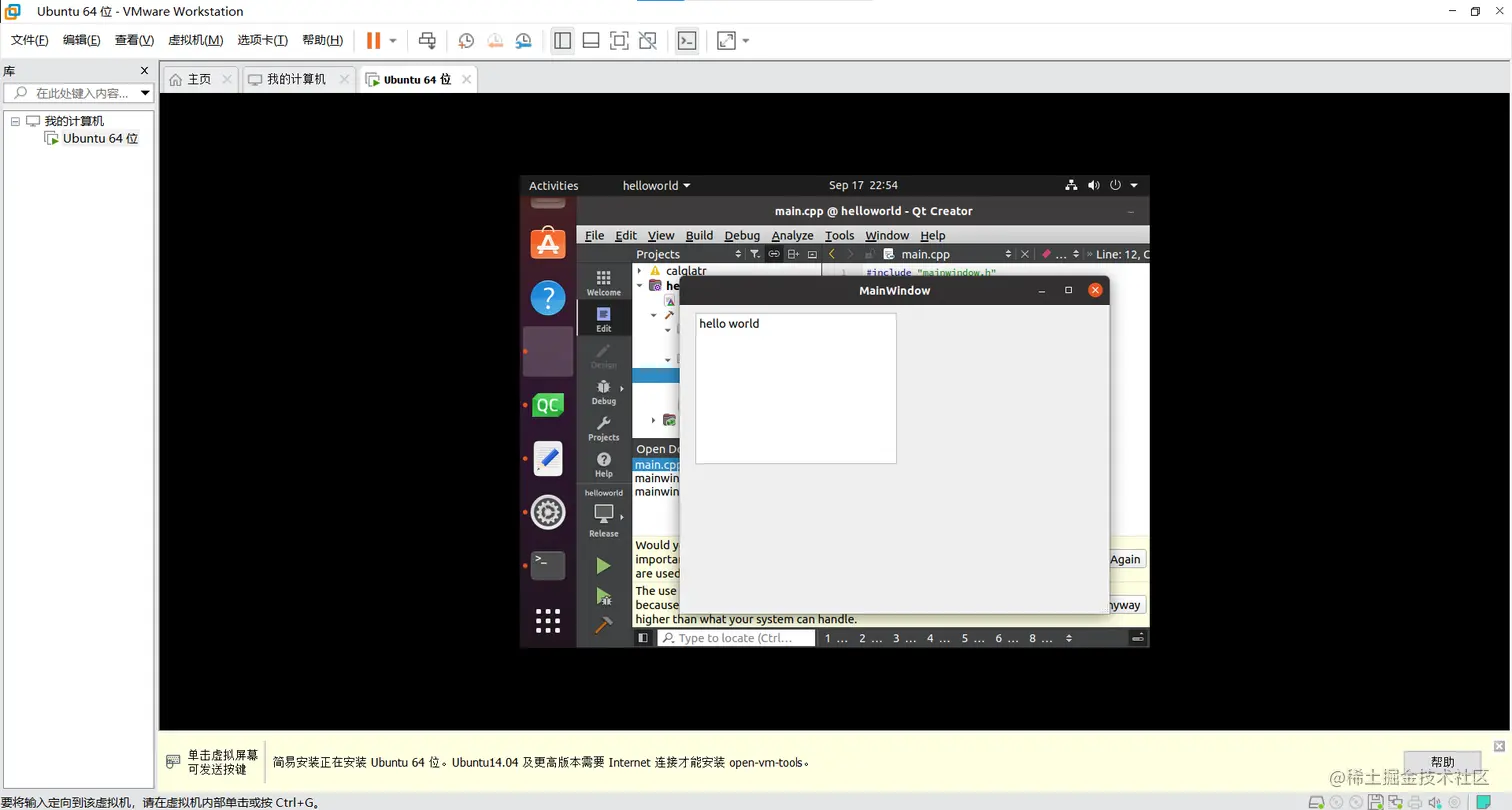
Task: Switch to the 主页 tab
Action: coord(200,79)
